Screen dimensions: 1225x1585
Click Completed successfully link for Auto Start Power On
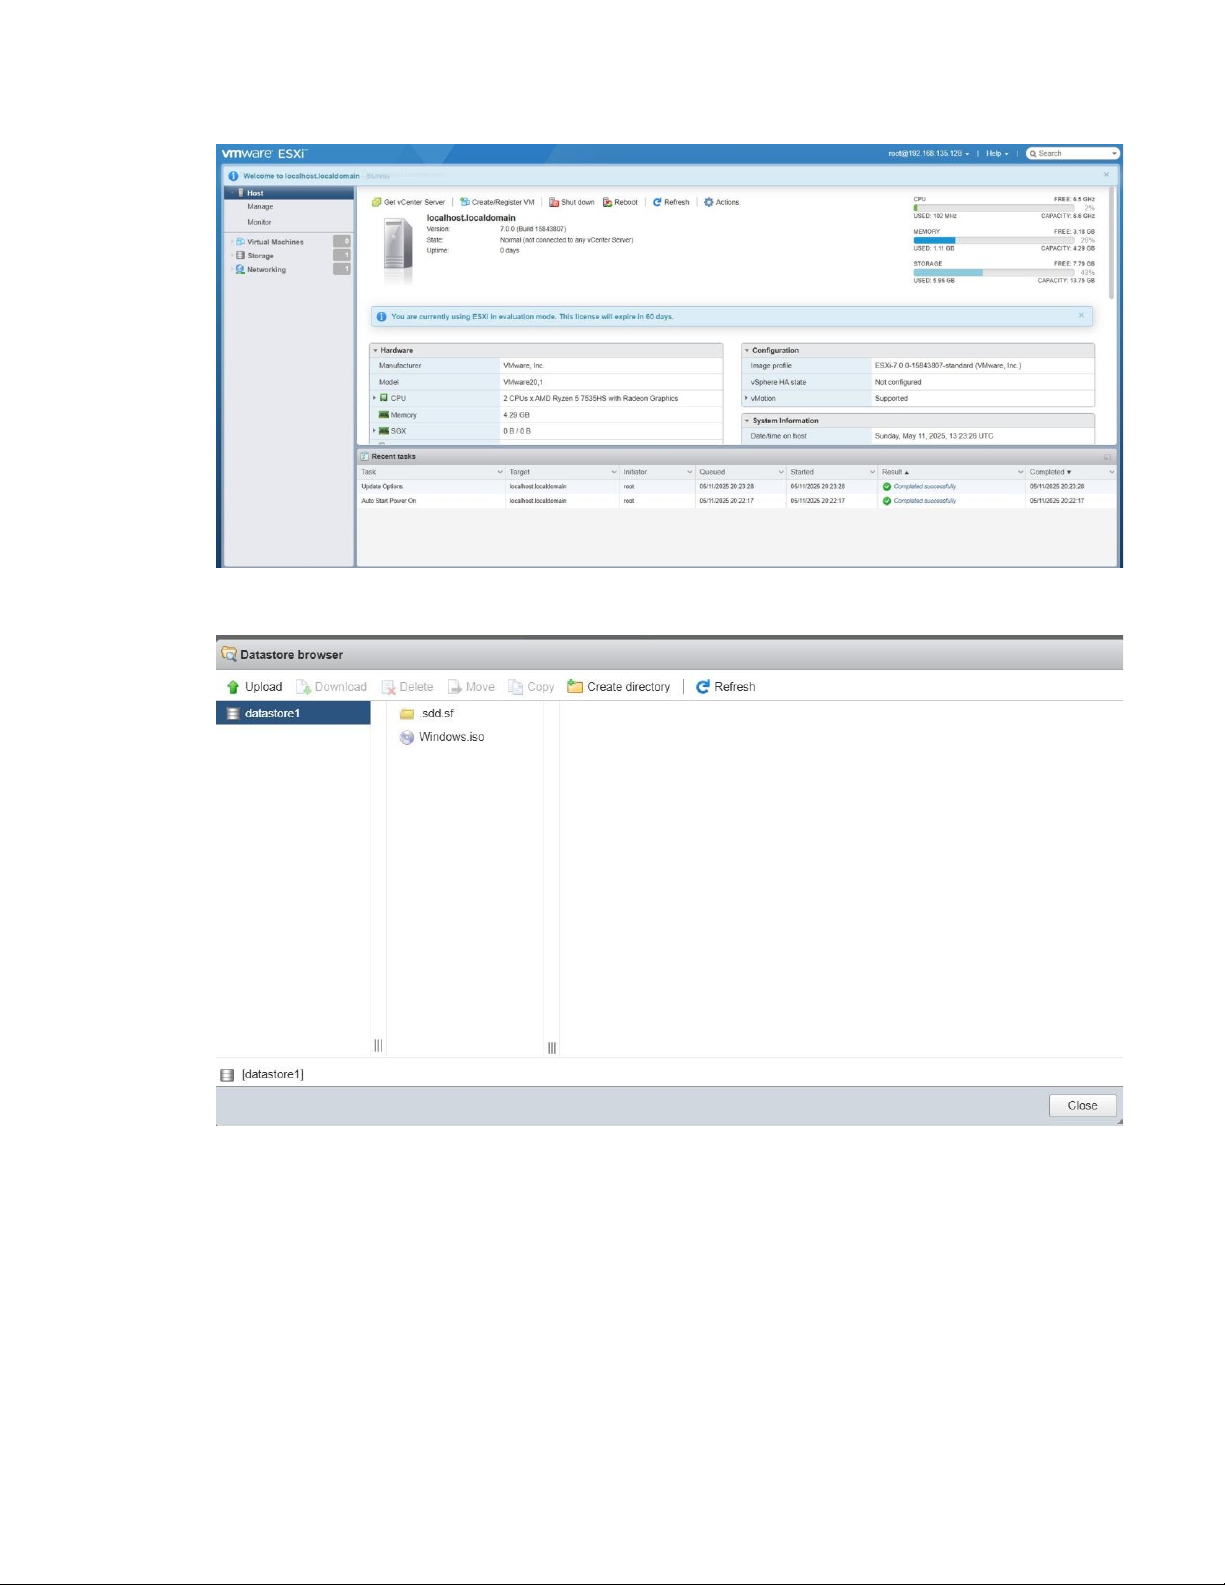(925, 501)
